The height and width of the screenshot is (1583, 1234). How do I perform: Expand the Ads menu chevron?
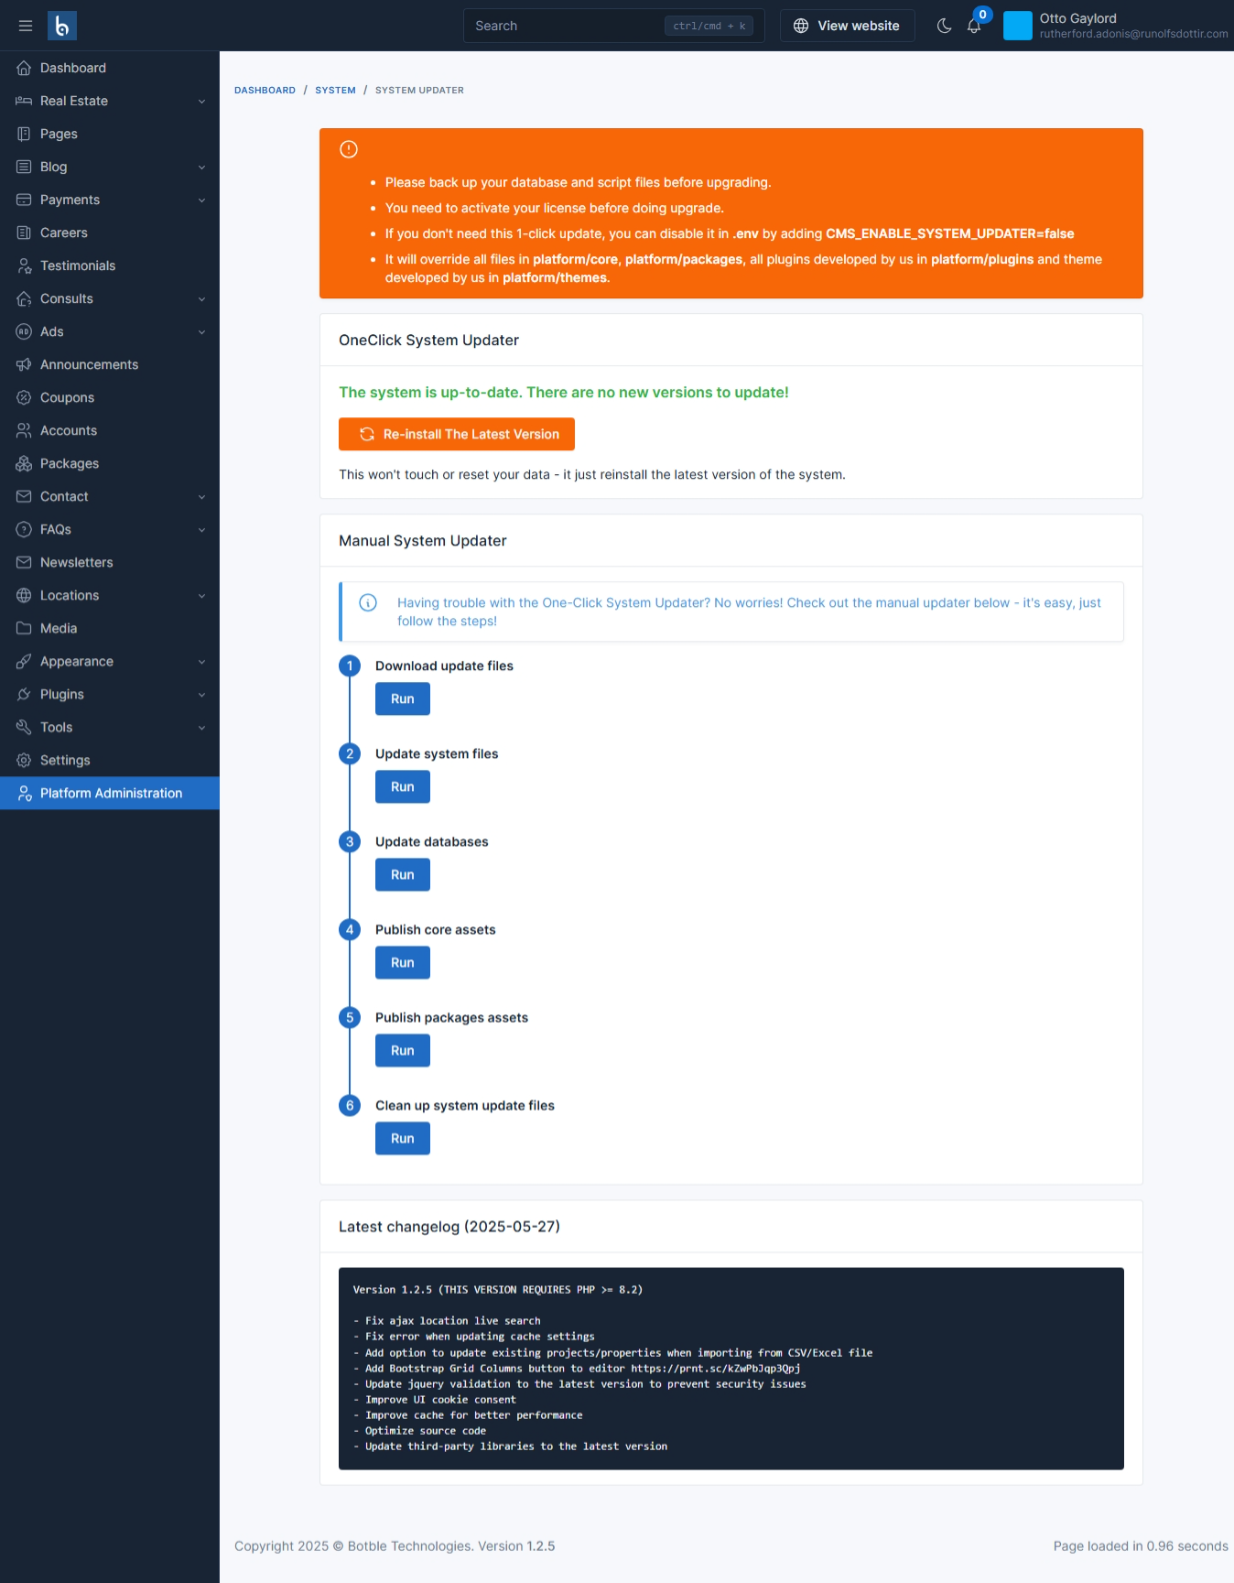(x=202, y=332)
